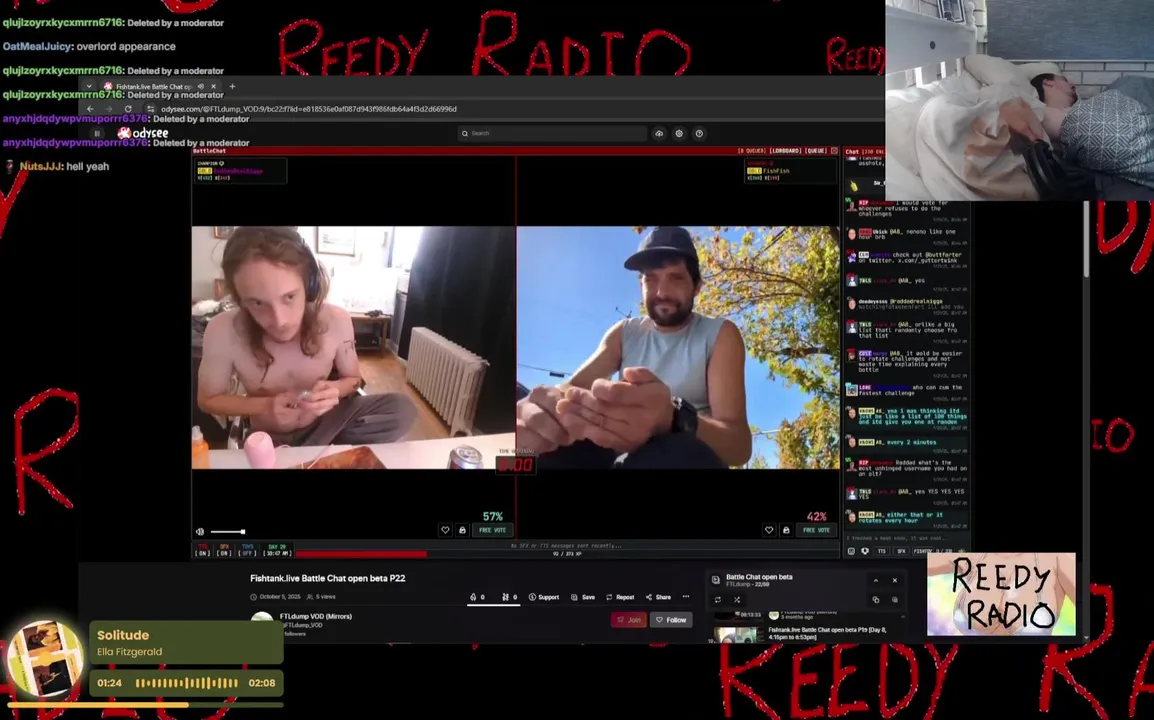Click the page vertical scrollbar
Image resolution: width=1154 pixels, height=720 pixels.
(1086, 239)
